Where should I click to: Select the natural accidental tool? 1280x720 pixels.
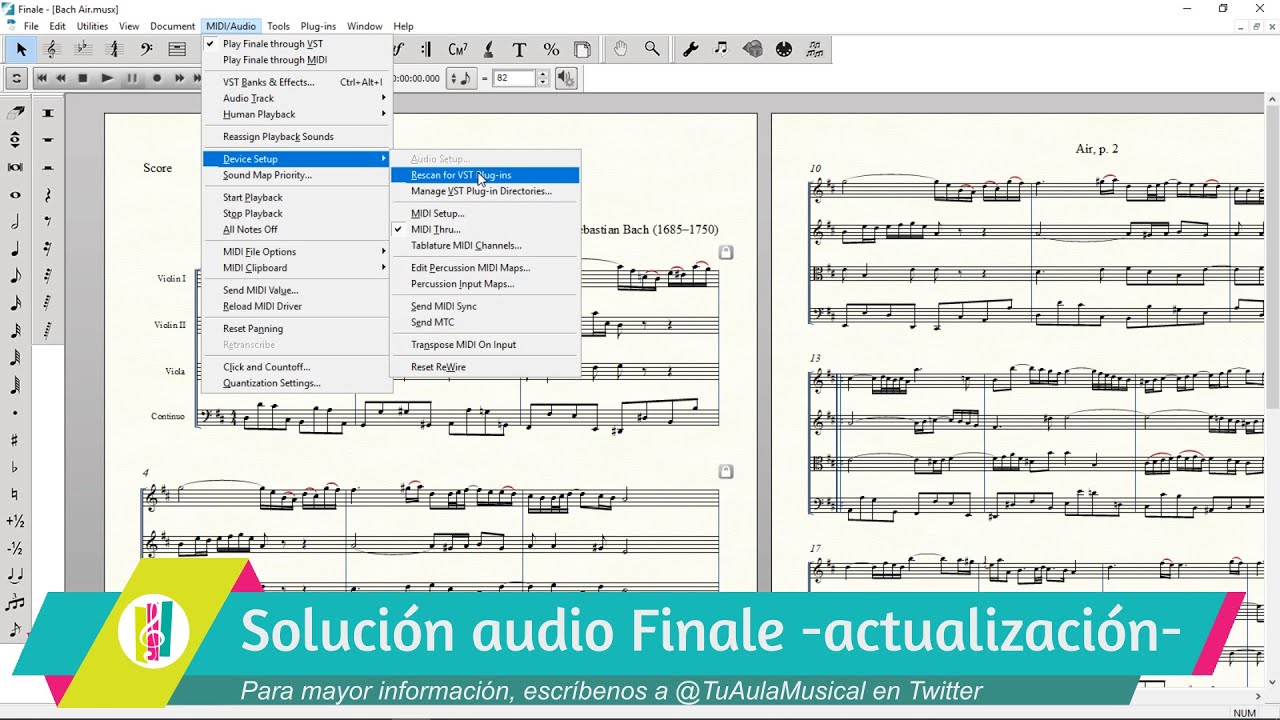pos(15,494)
